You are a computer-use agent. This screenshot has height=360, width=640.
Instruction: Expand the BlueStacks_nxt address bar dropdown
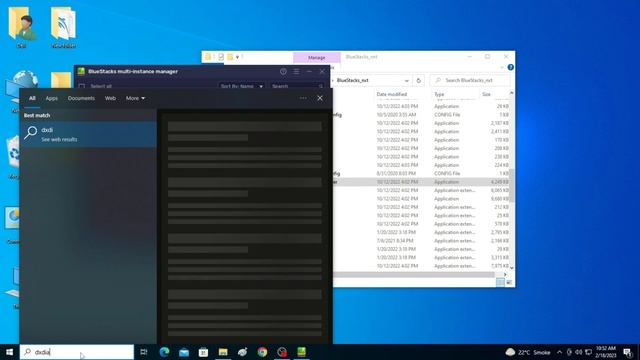pyautogui.click(x=407, y=81)
